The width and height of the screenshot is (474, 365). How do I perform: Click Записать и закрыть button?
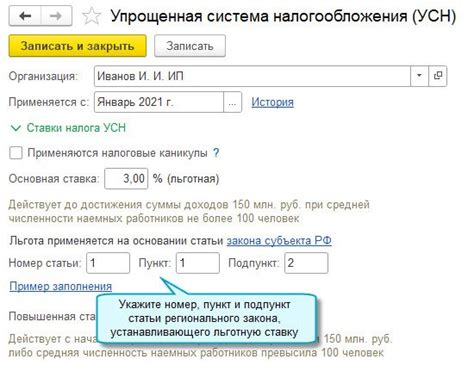tap(77, 46)
